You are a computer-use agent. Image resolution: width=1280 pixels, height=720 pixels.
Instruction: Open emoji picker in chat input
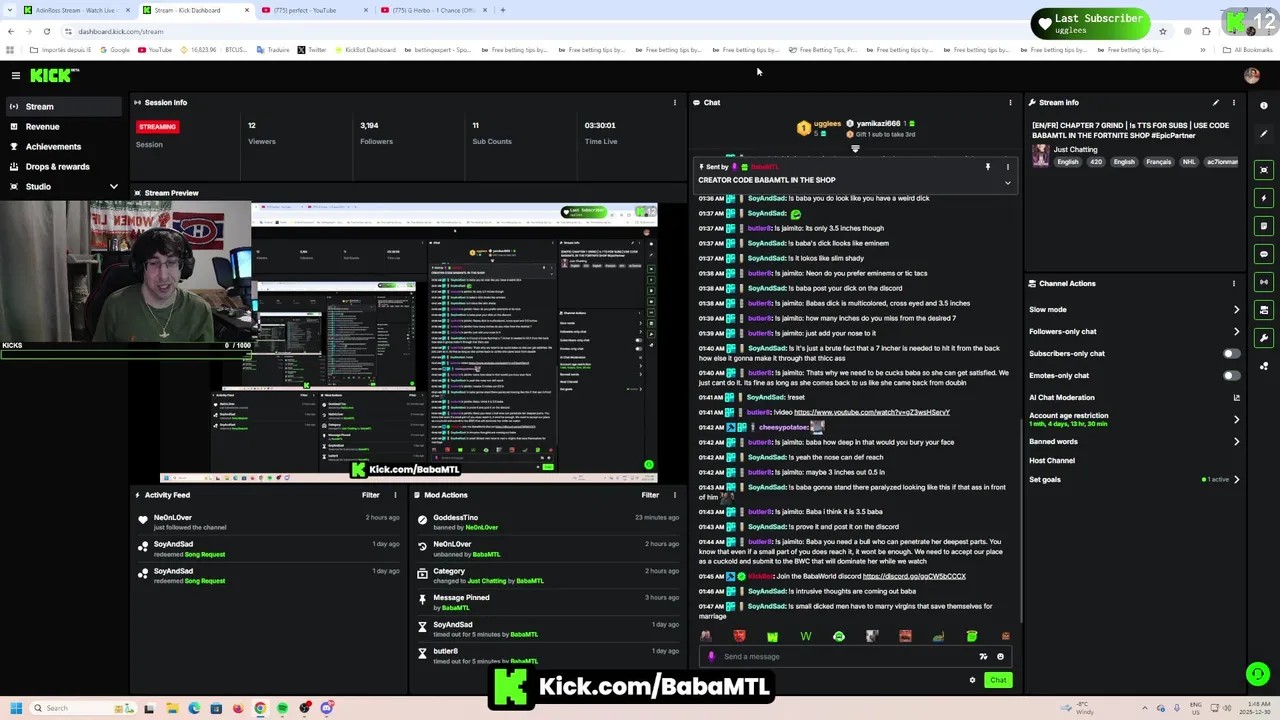click(x=1000, y=657)
